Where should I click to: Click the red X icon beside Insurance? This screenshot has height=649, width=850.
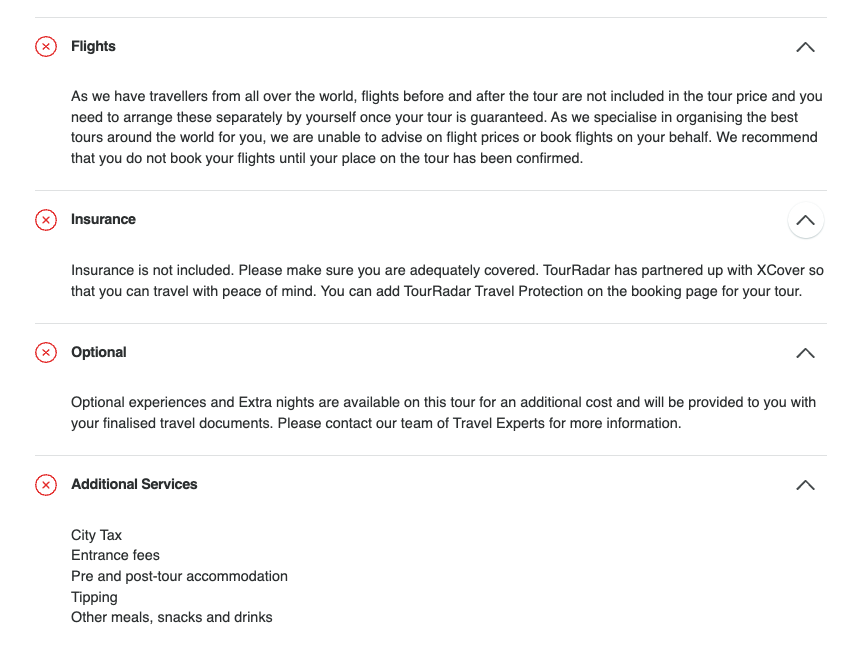[46, 220]
